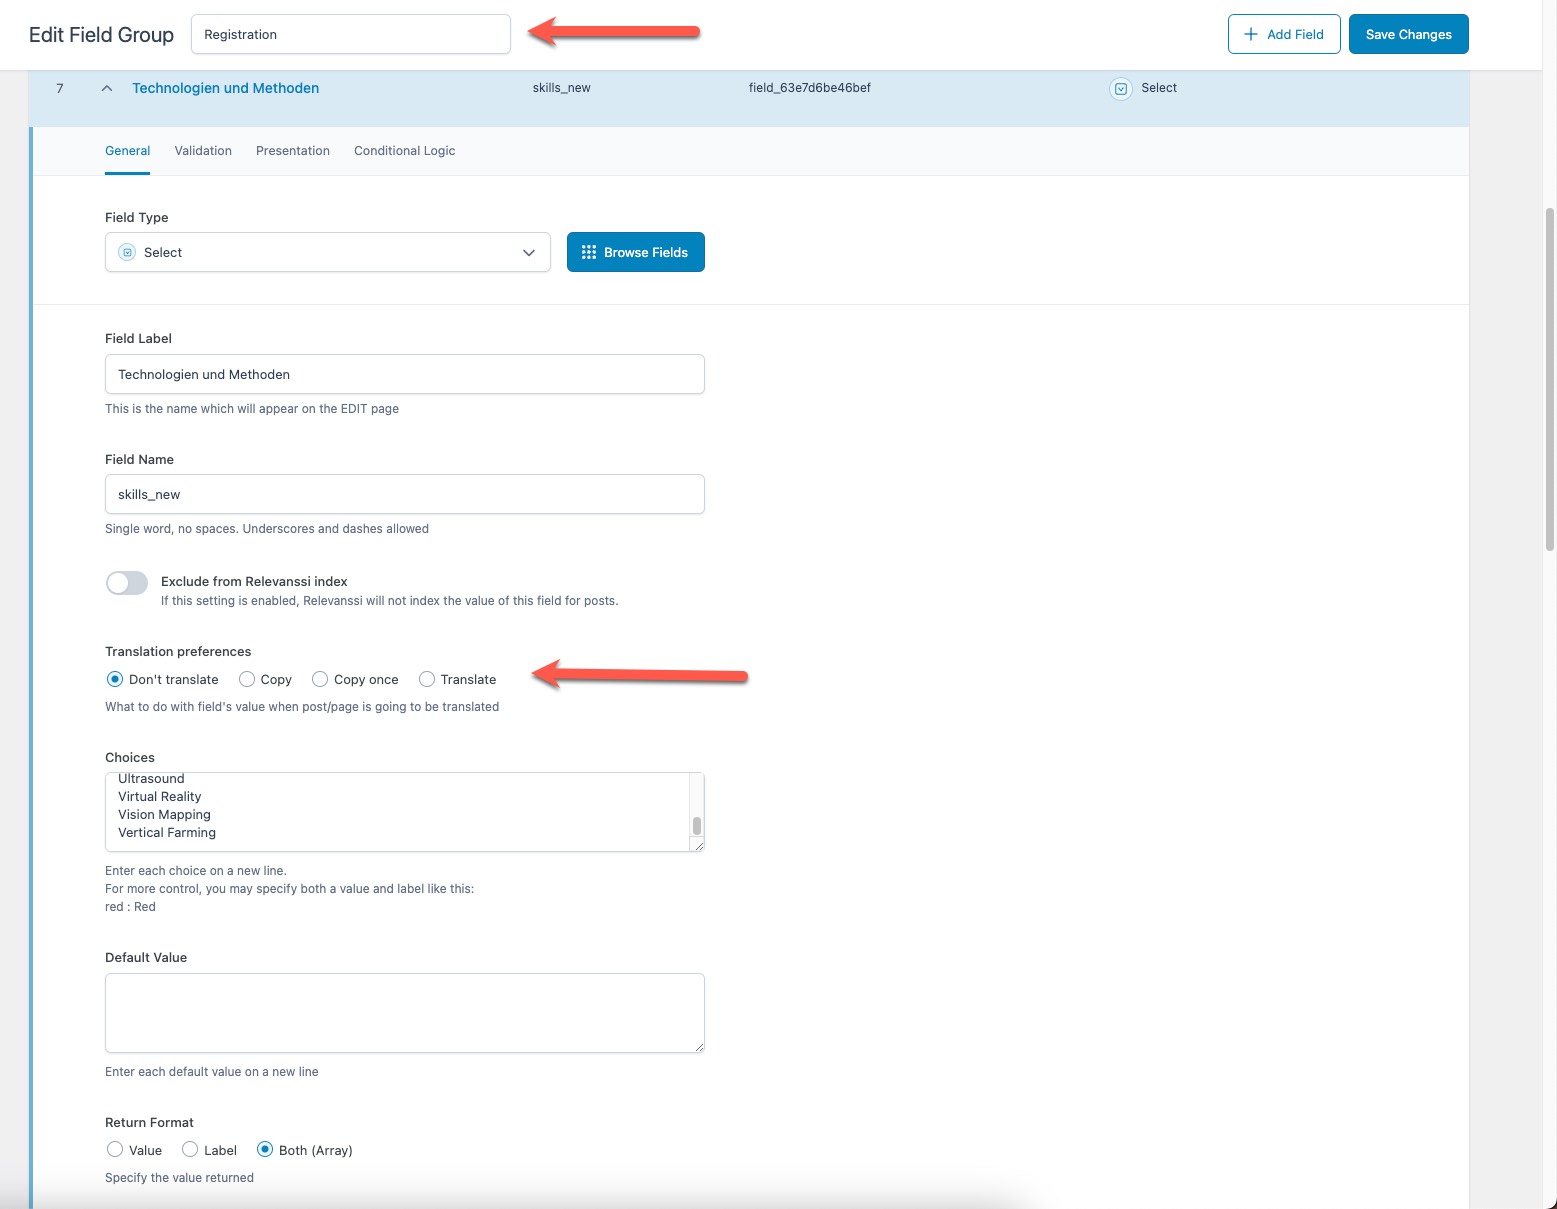
Task: Pick the Translate radio button
Action: [x=427, y=679]
